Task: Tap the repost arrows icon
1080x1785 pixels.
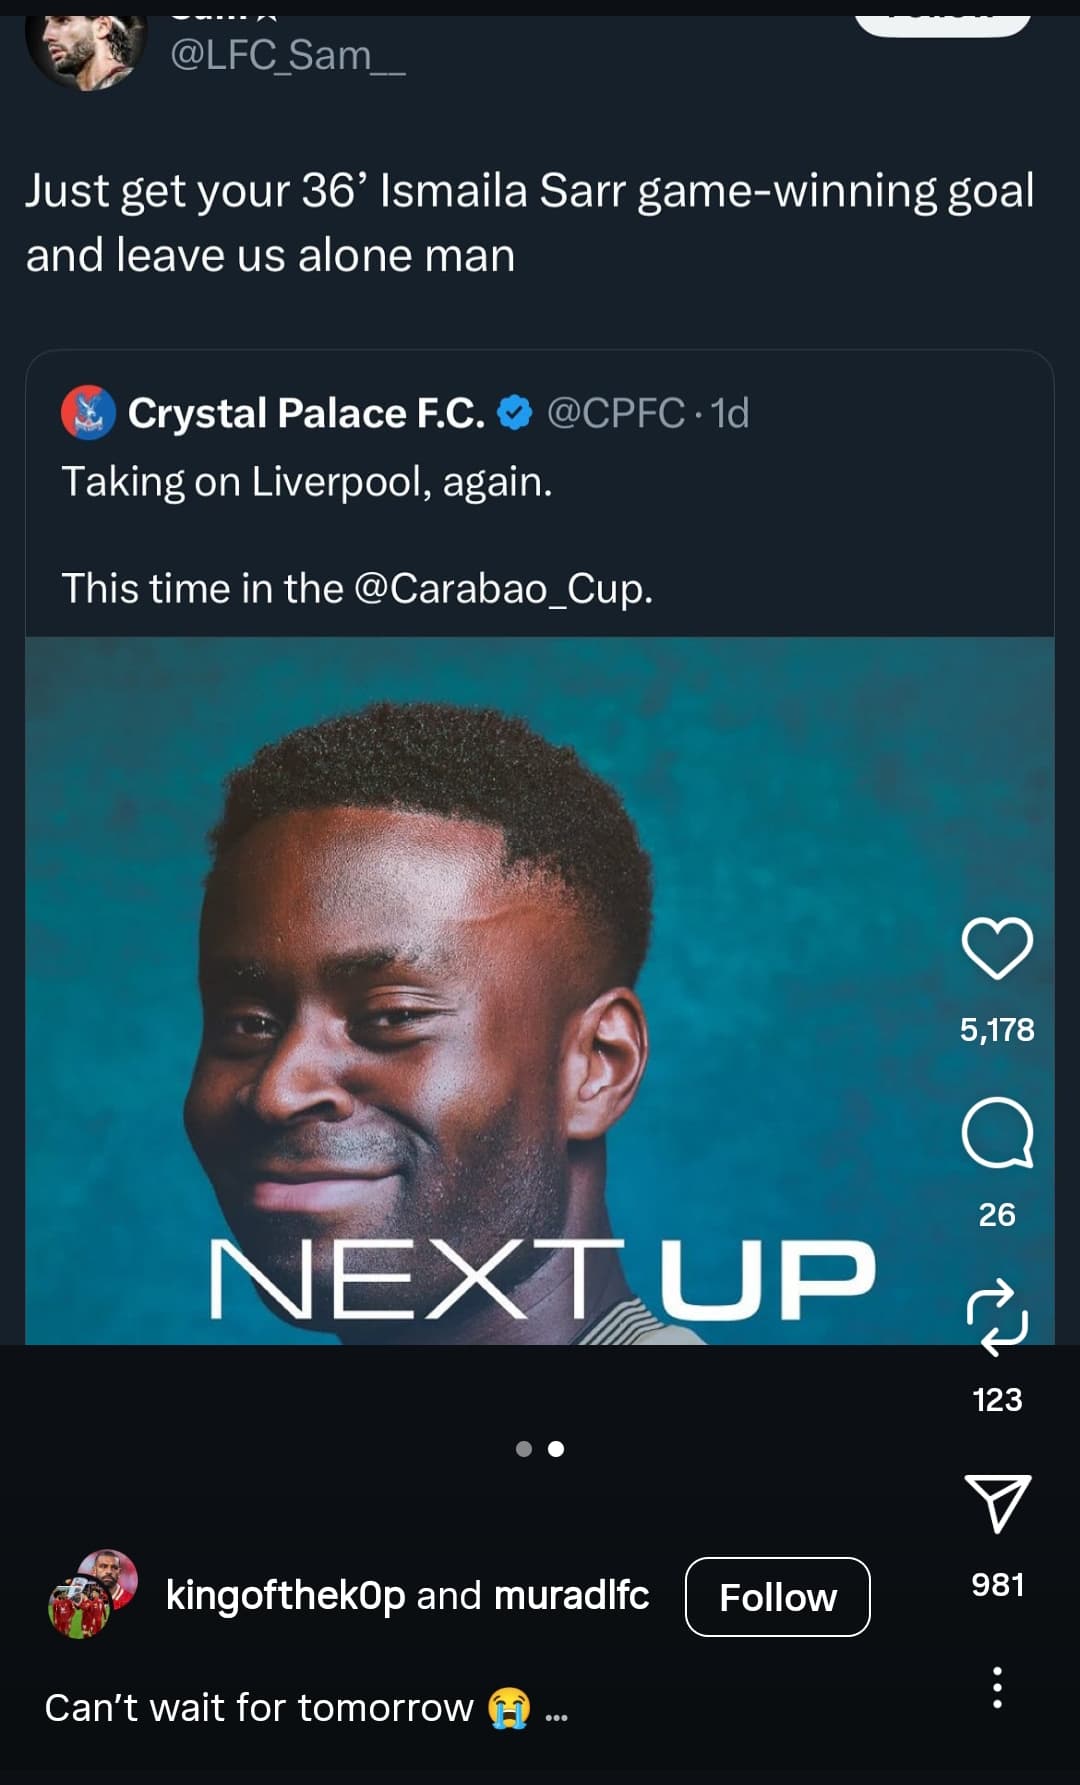Action: [997, 1316]
